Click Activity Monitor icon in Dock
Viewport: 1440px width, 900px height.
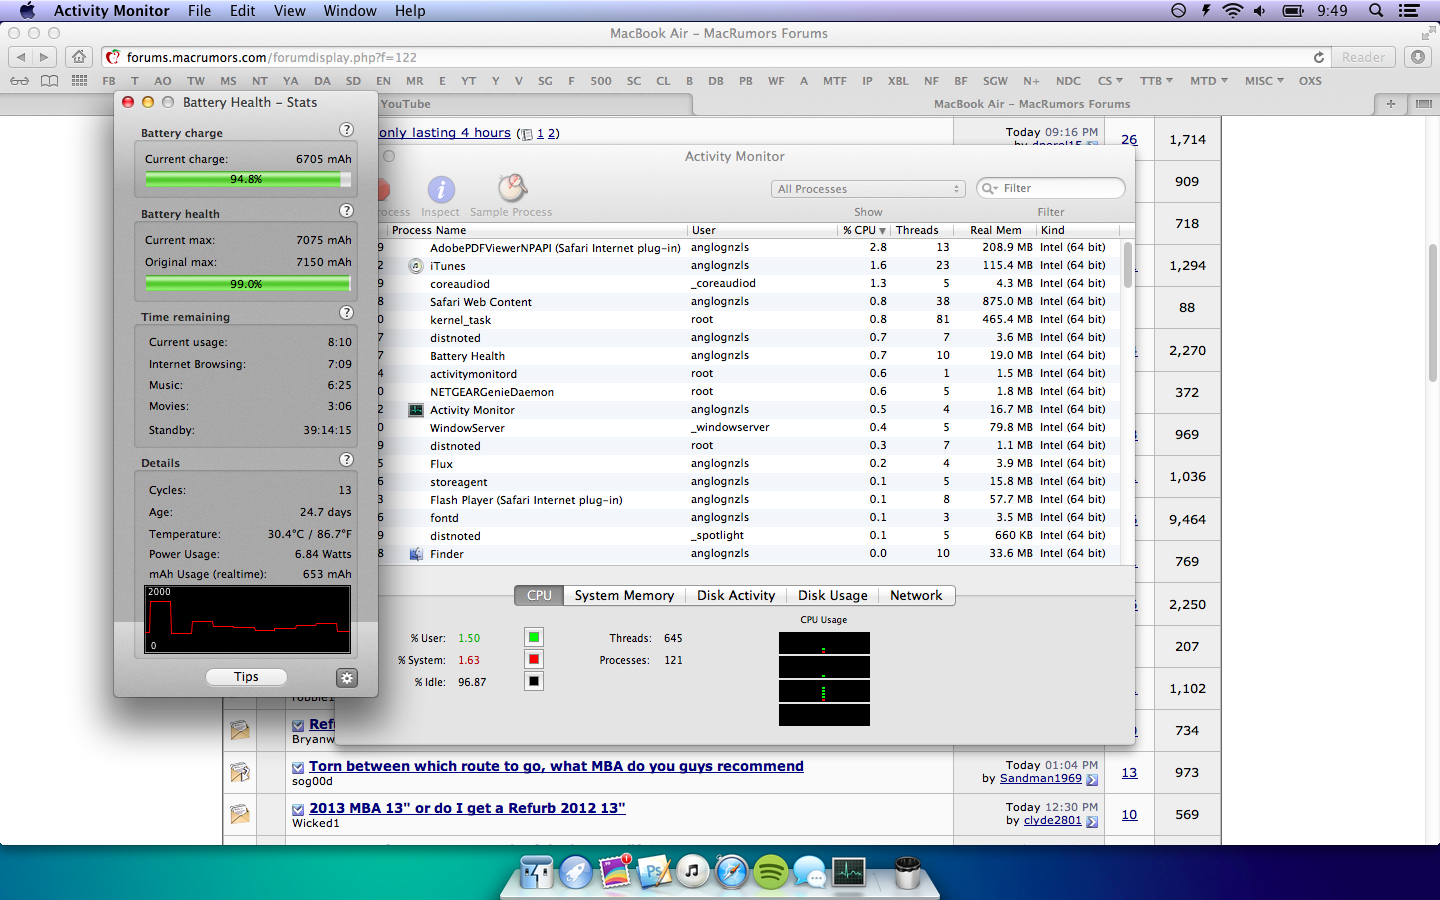(x=849, y=872)
